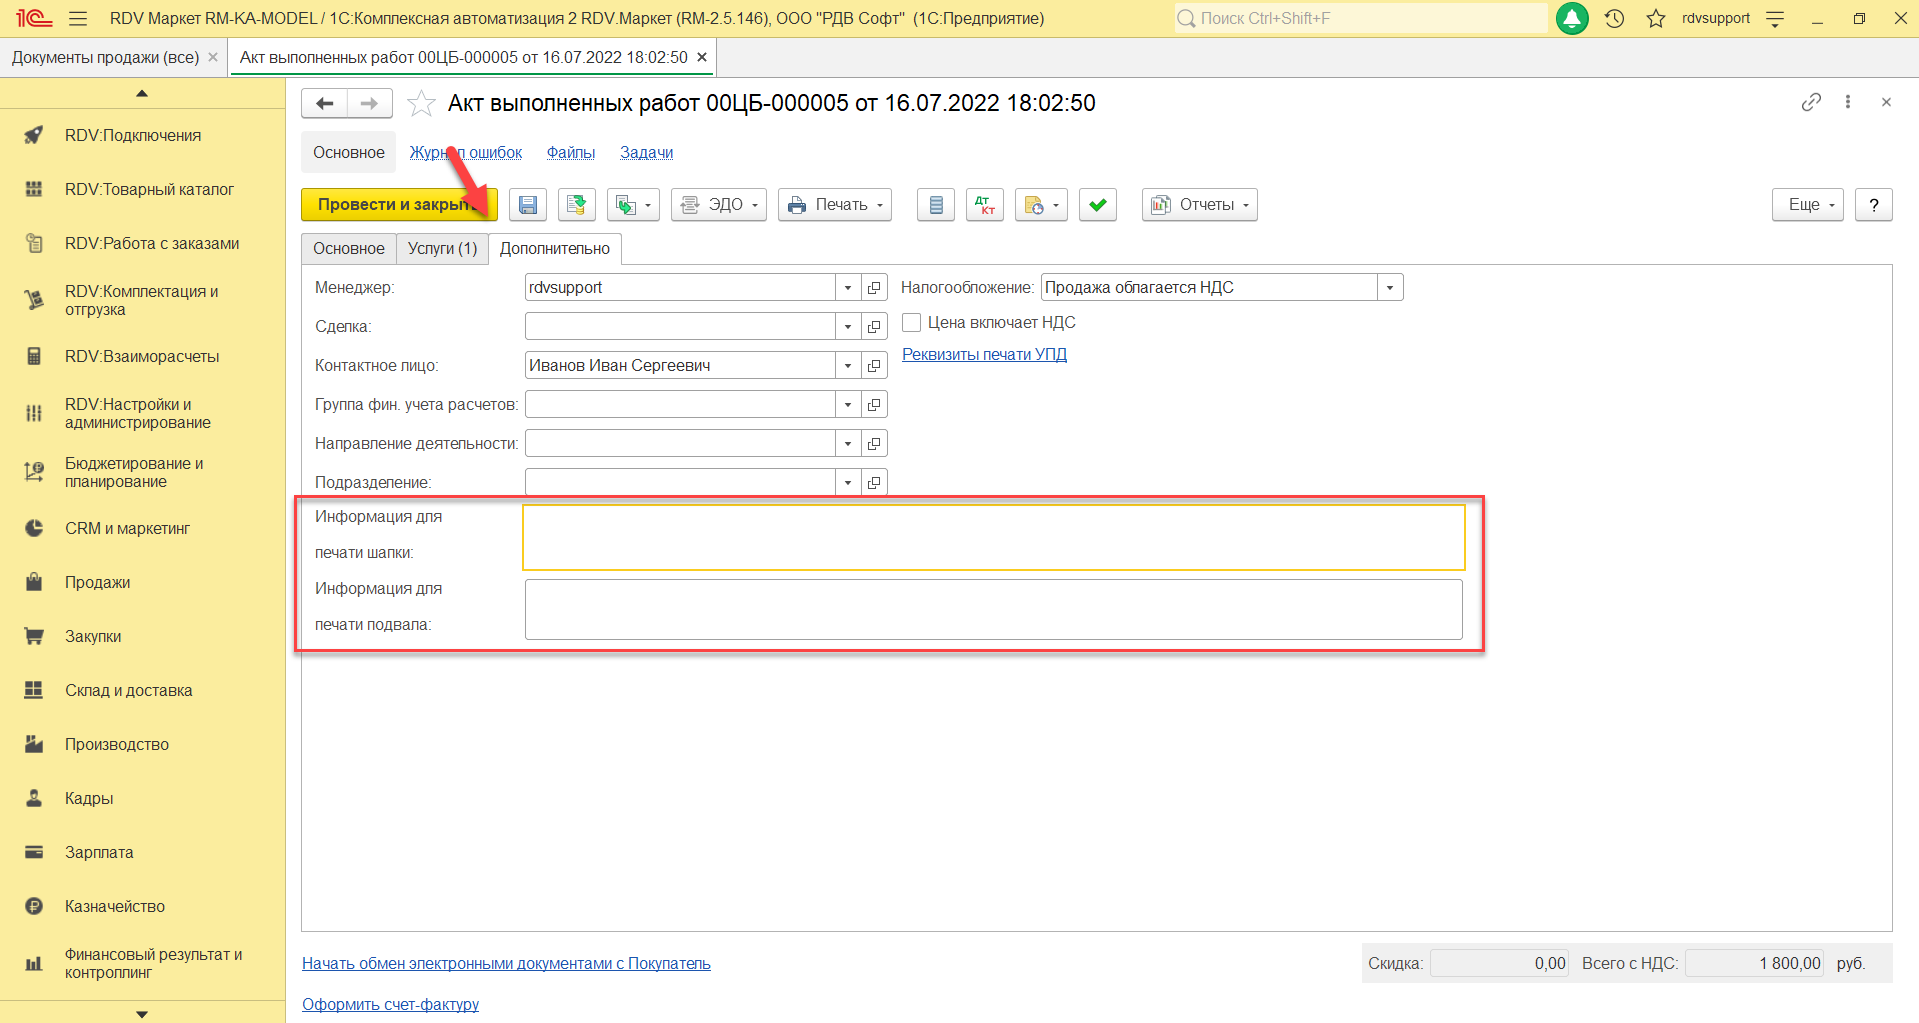The height and width of the screenshot is (1023, 1919).
Task: Open the Задачи section
Action: [647, 153]
